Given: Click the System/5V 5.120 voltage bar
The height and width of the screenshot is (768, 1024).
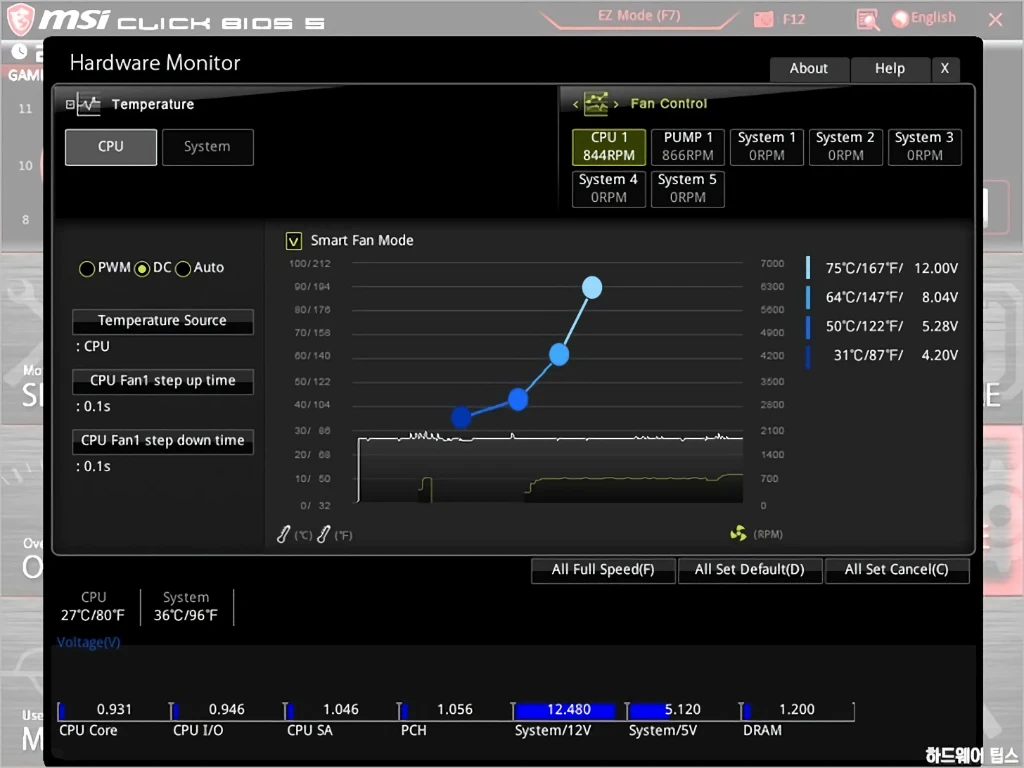Looking at the screenshot, I should tap(683, 711).
